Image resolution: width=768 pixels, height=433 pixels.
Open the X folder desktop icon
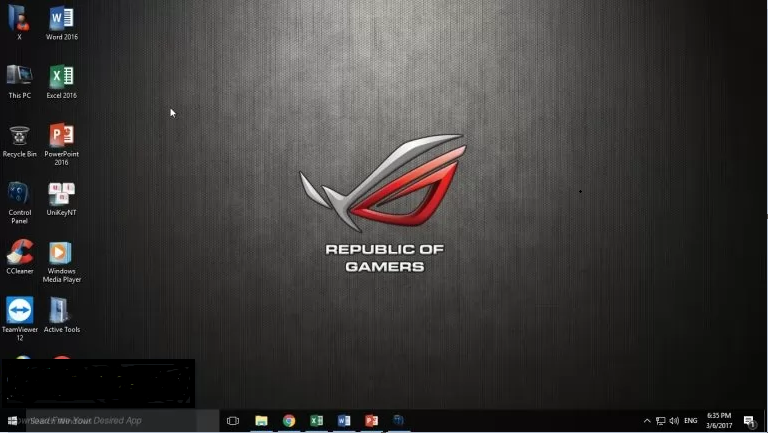[19, 21]
